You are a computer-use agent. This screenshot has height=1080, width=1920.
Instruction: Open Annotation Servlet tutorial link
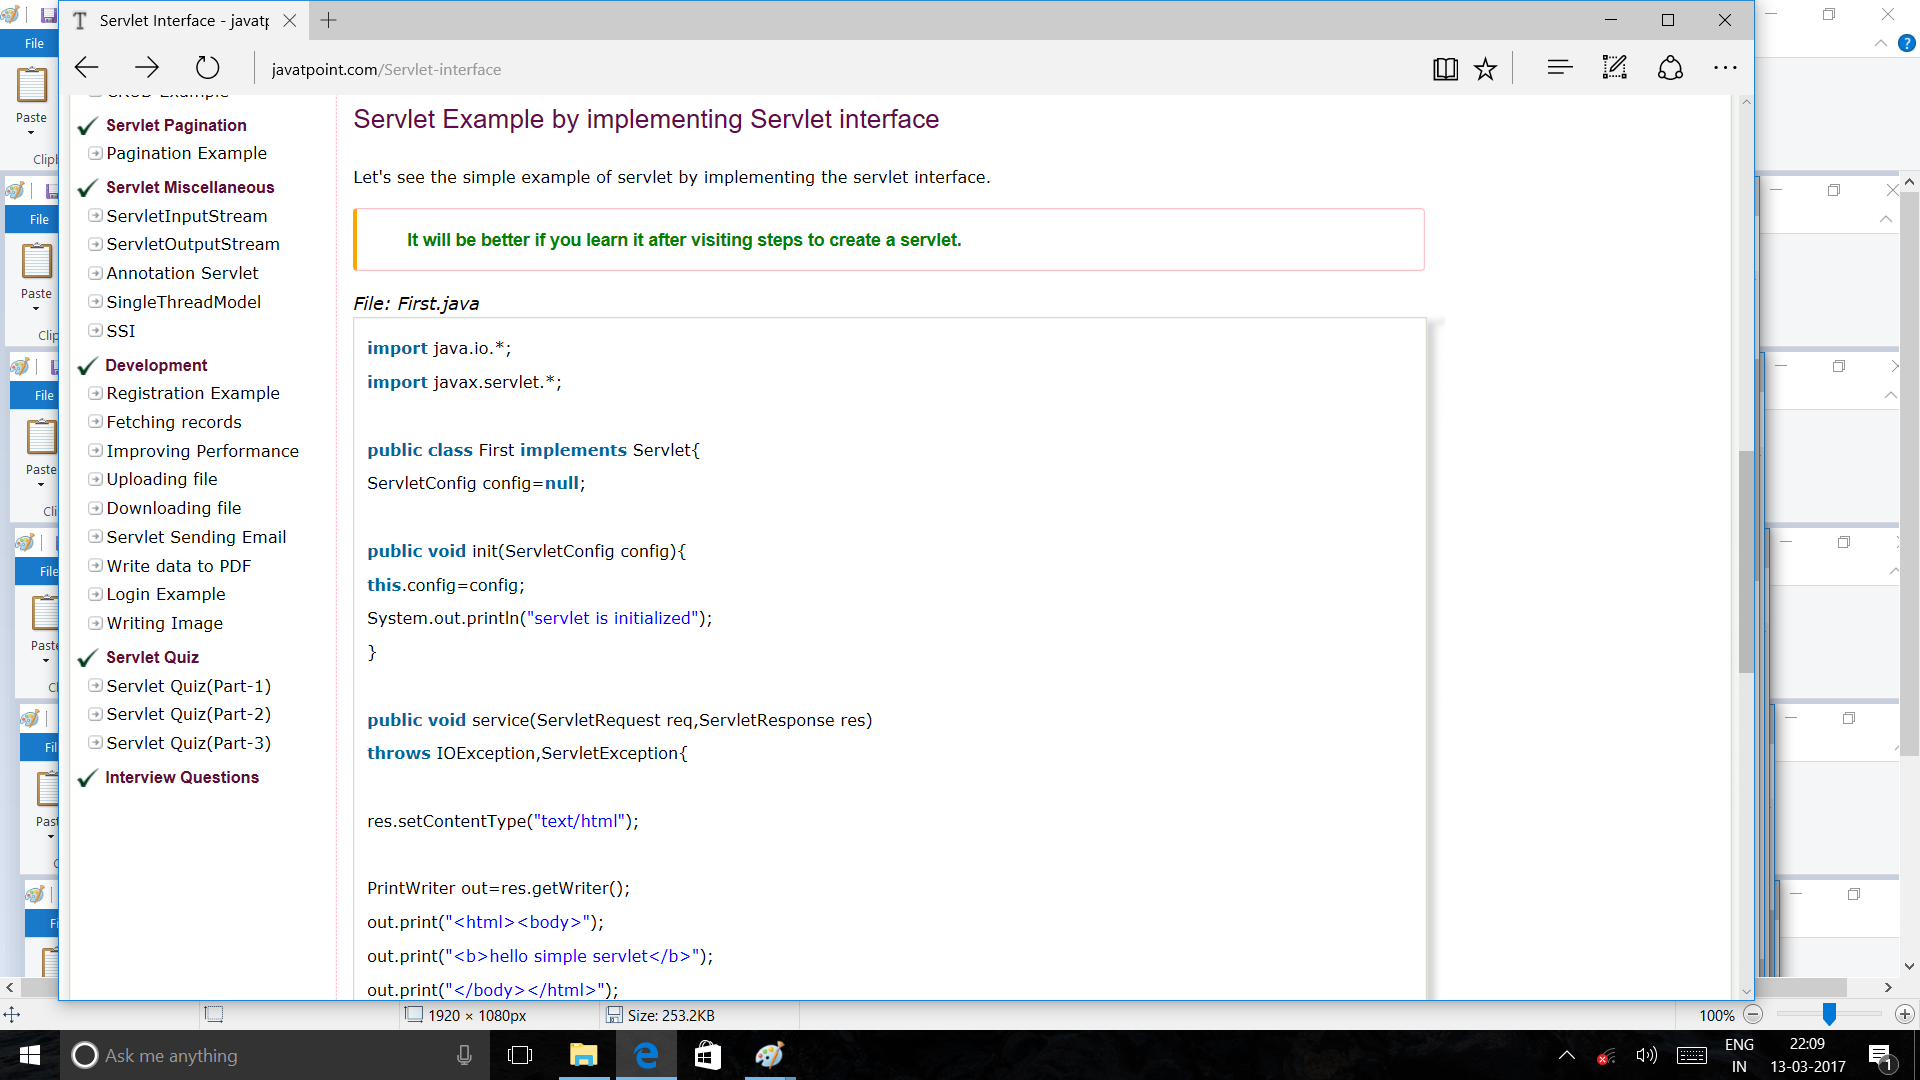[x=182, y=273]
